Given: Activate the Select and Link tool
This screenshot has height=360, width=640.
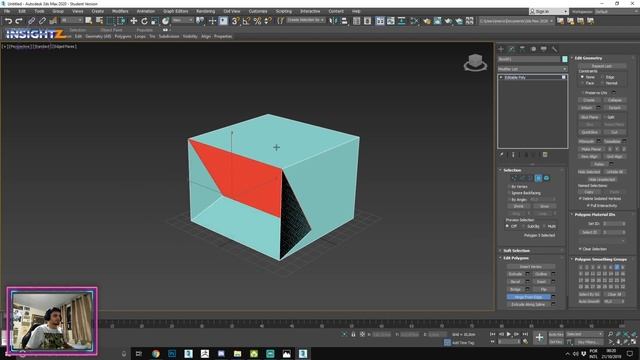Looking at the screenshot, I should pyautogui.click(x=31, y=21).
